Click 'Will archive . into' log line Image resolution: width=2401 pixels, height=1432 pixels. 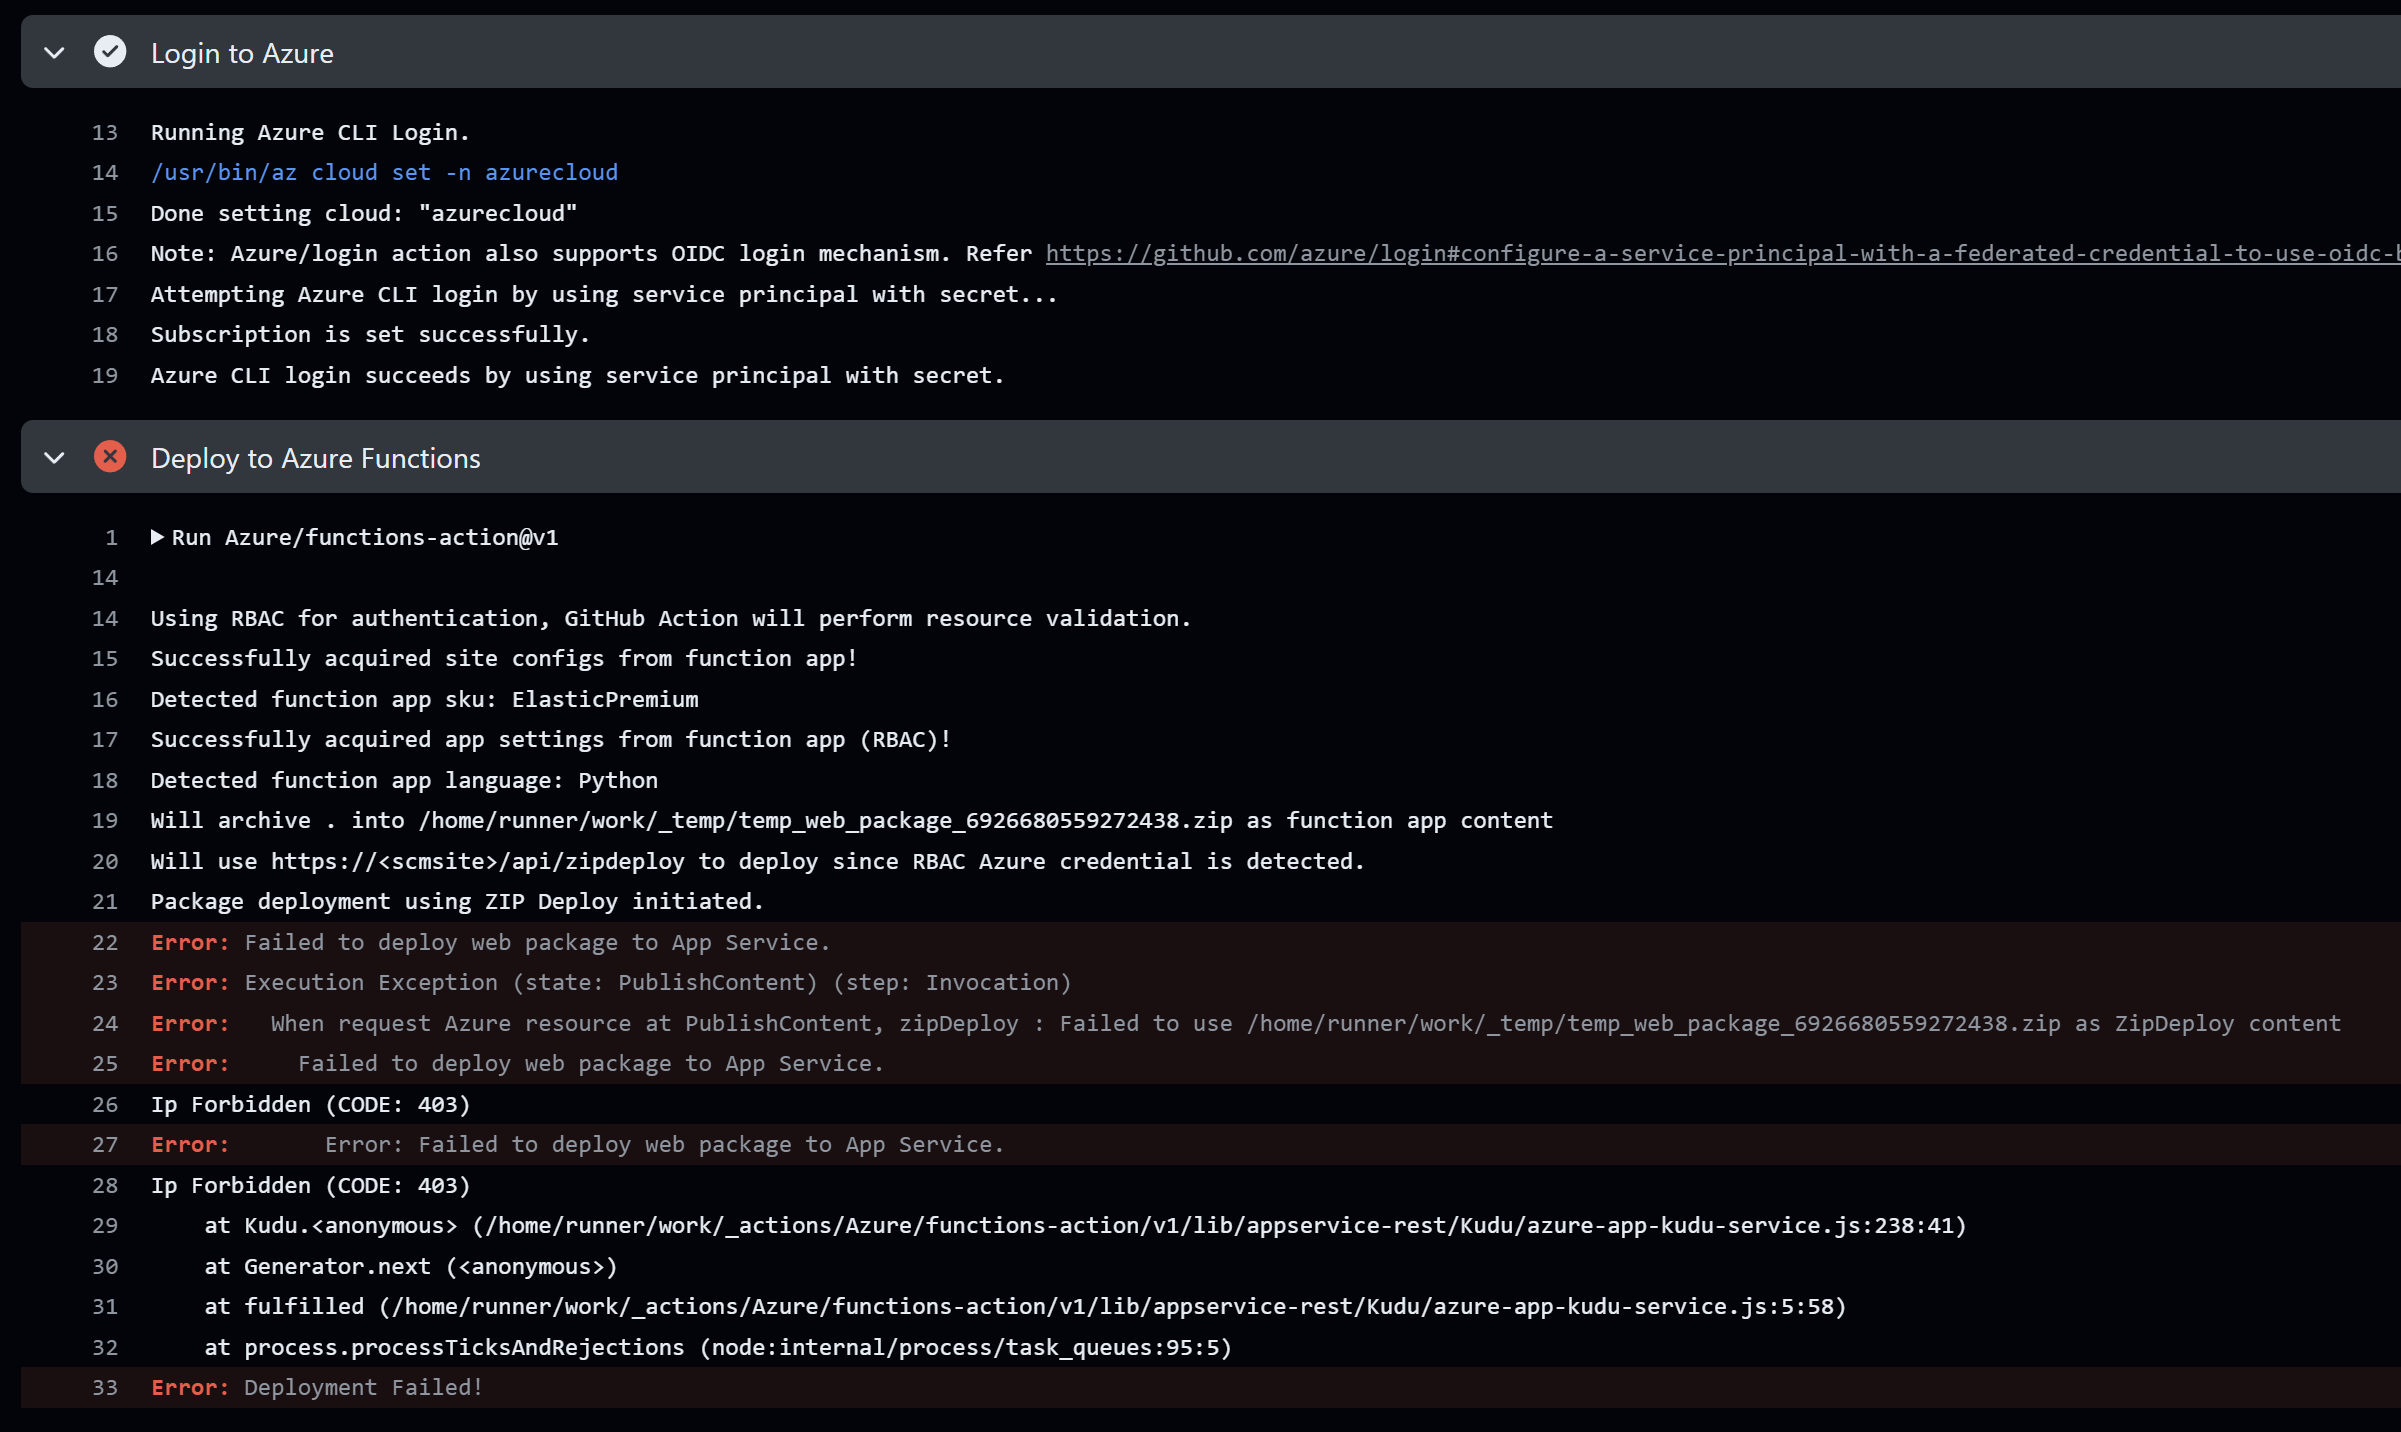pyautogui.click(x=852, y=821)
